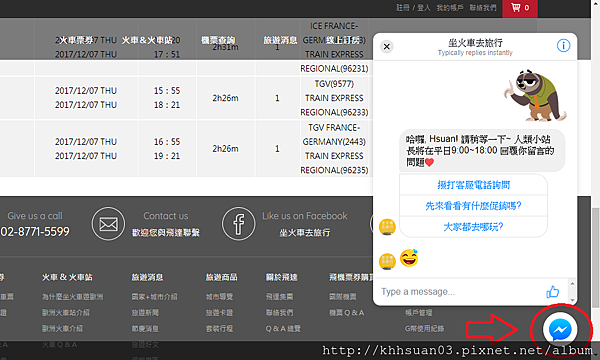Click footer link G幣使用紀錄
The width and height of the screenshot is (600, 360).
tap(424, 329)
